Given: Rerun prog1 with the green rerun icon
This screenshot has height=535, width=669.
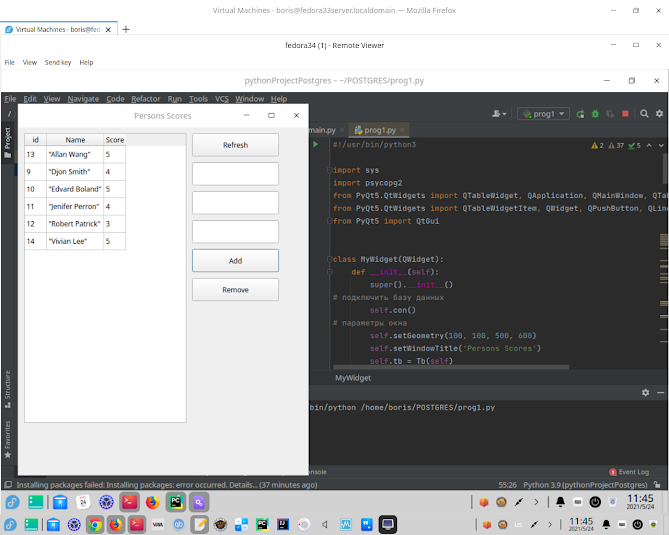Looking at the screenshot, I should (580, 114).
